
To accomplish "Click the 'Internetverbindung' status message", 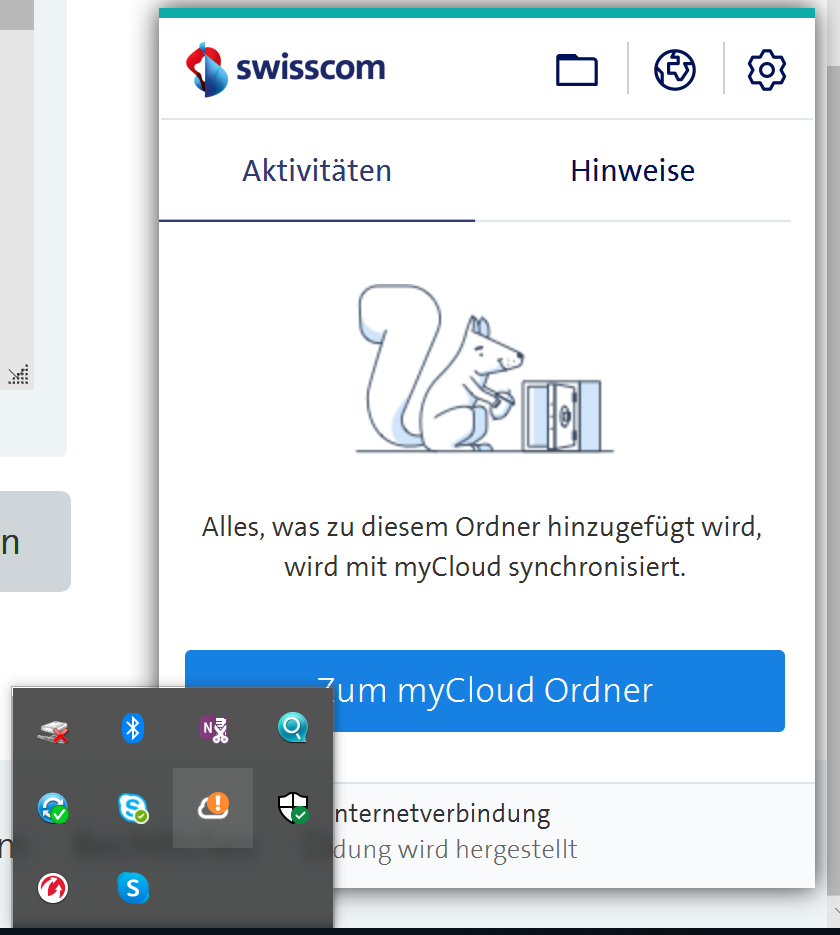I will click(445, 814).
